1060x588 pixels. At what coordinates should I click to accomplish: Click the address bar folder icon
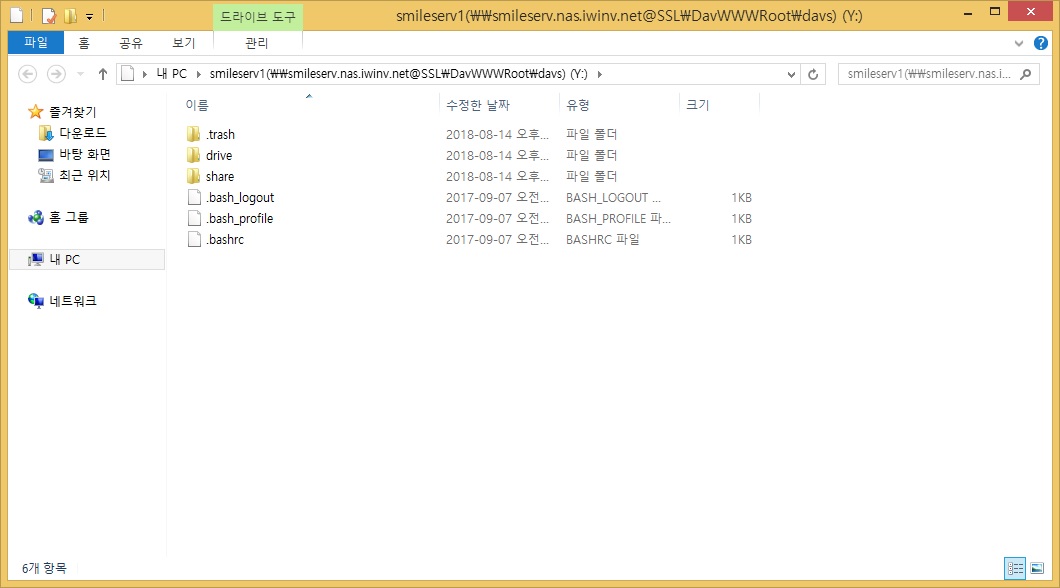coord(127,74)
